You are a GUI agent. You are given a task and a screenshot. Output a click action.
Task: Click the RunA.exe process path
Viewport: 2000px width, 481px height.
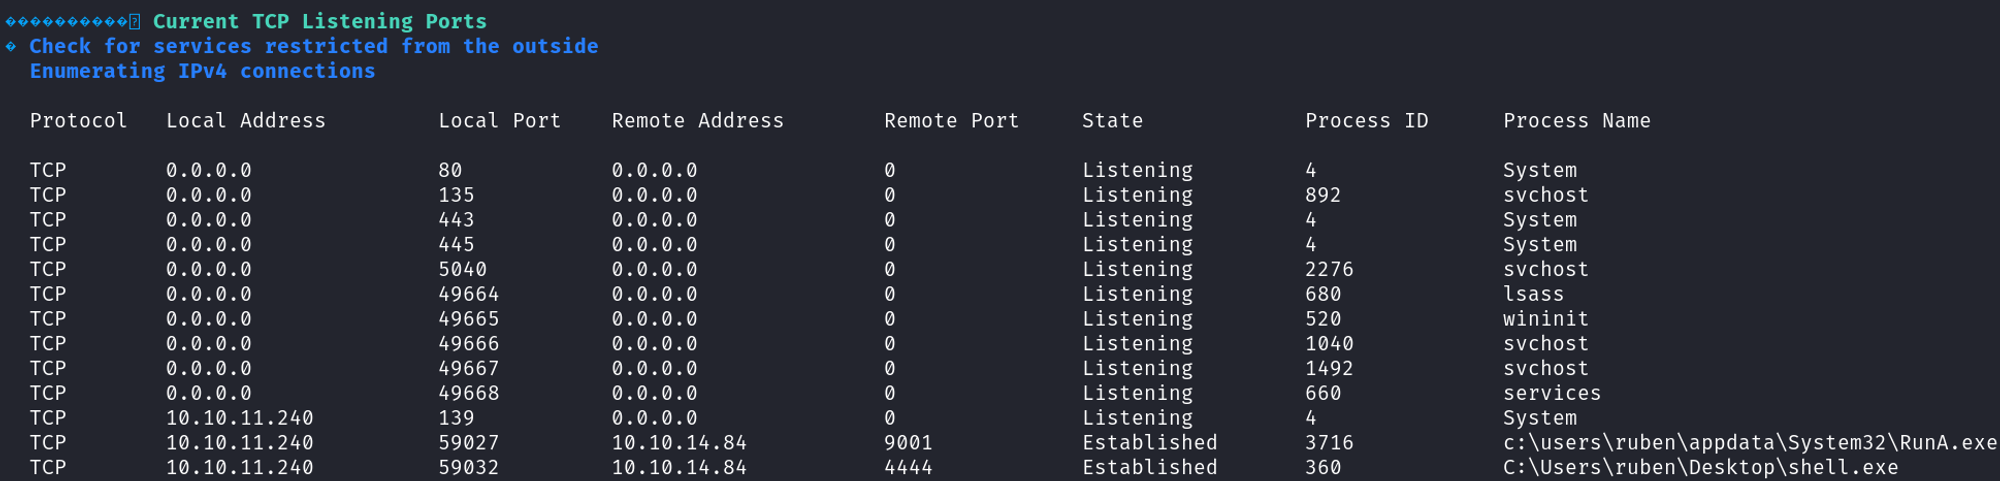click(x=1750, y=443)
